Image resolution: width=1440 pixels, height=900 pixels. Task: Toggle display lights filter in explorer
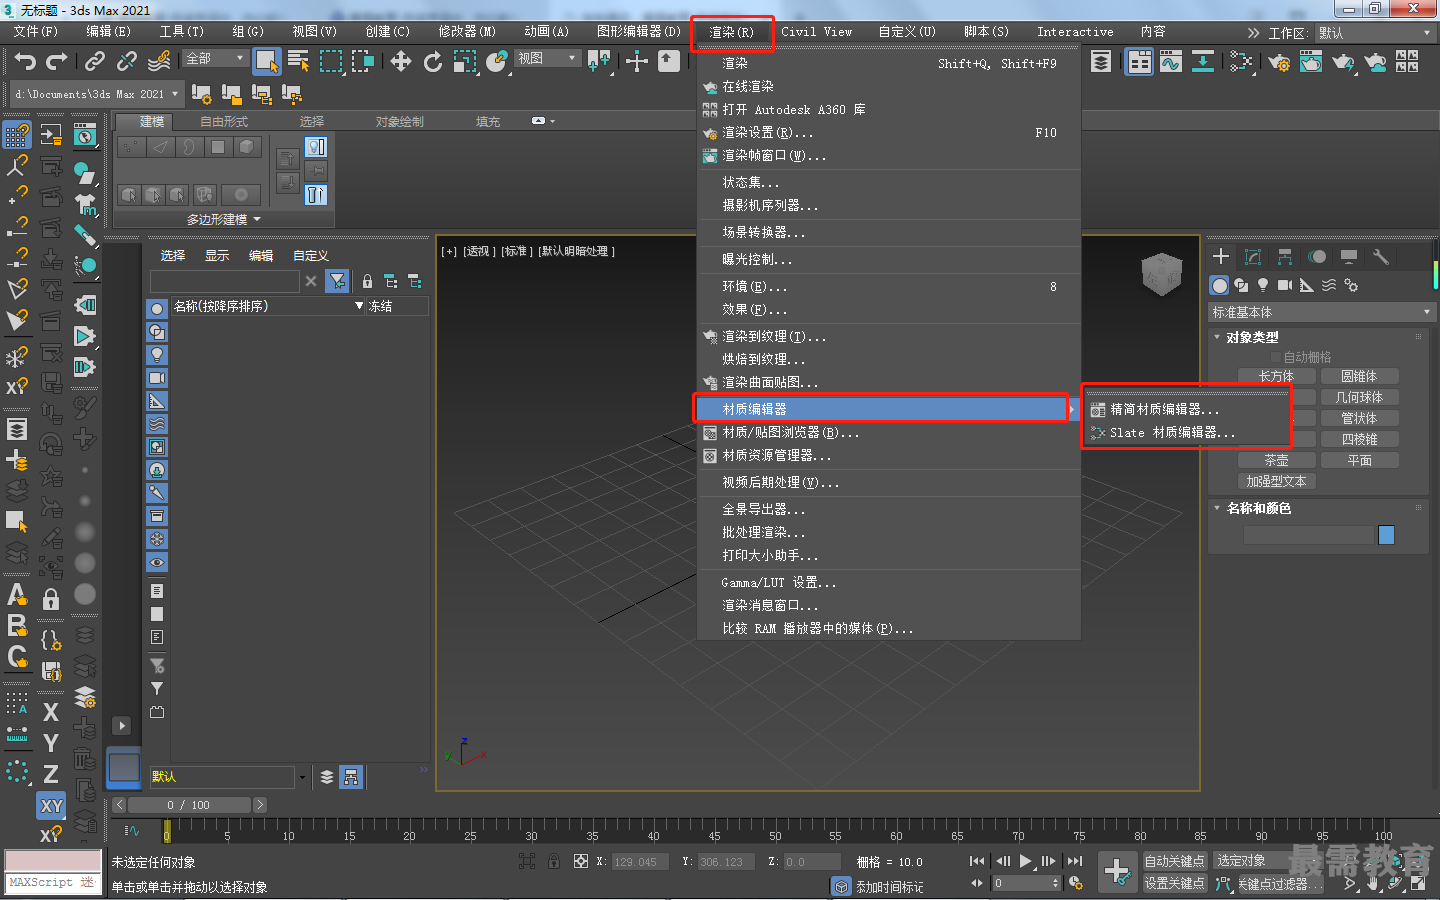[157, 355]
